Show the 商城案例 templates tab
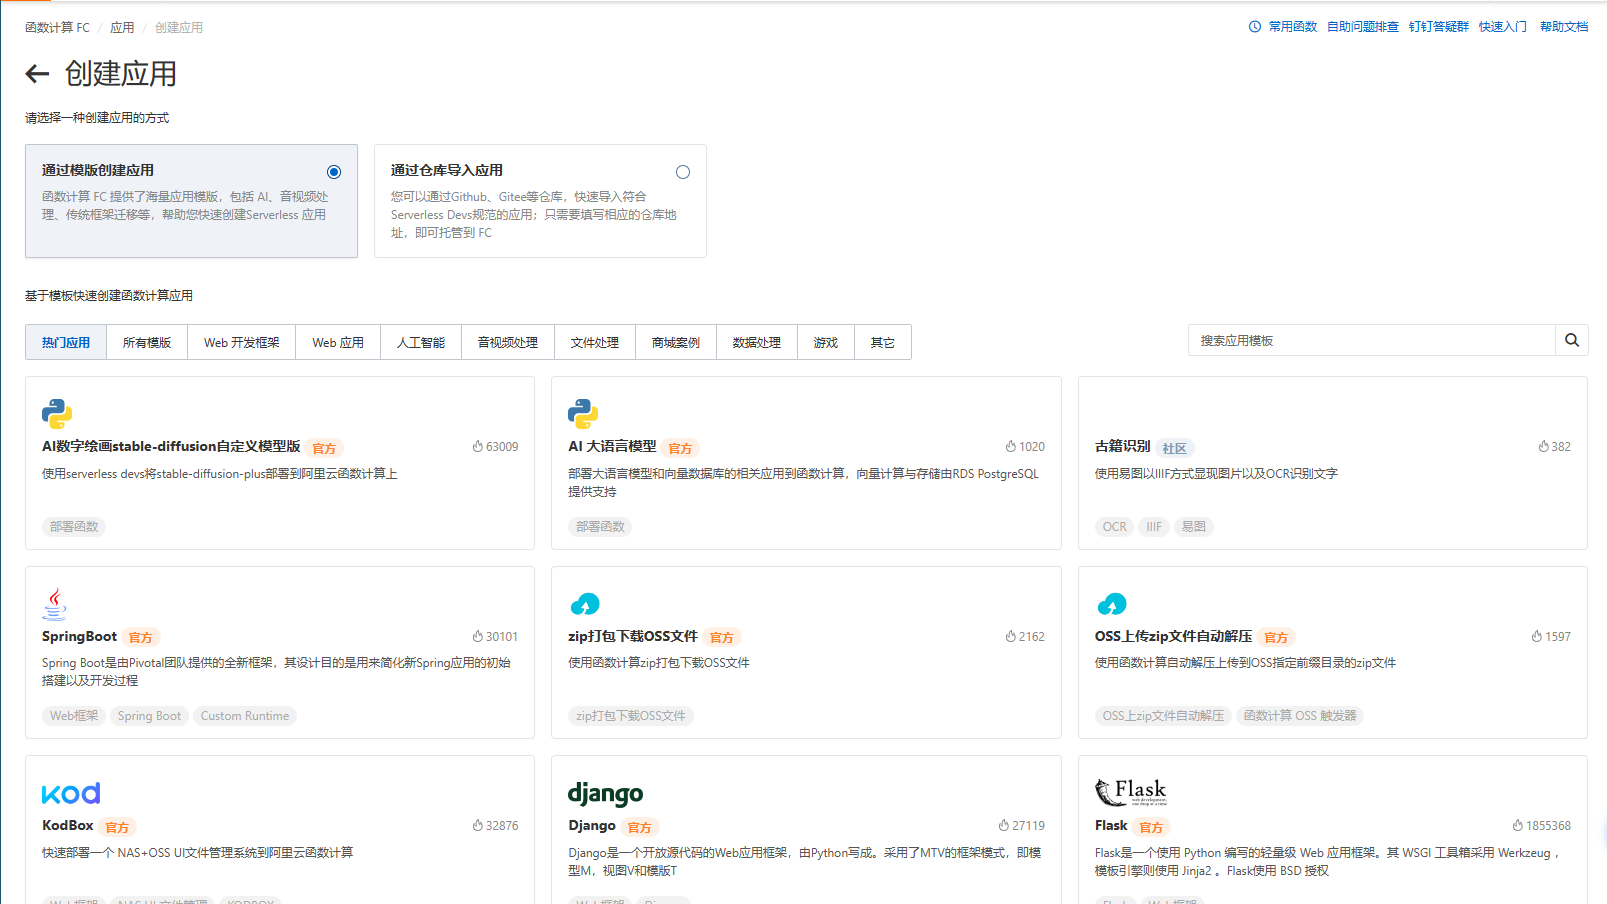 [676, 342]
